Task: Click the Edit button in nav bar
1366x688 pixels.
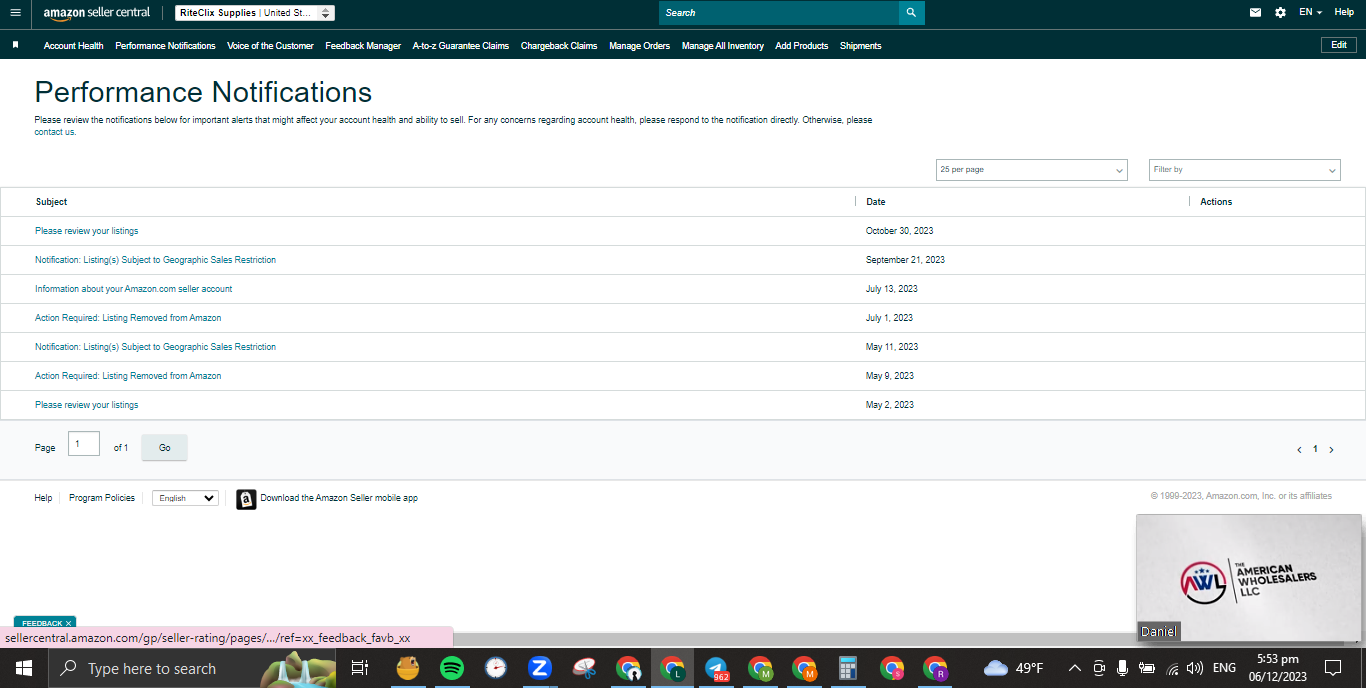Action: [1339, 45]
